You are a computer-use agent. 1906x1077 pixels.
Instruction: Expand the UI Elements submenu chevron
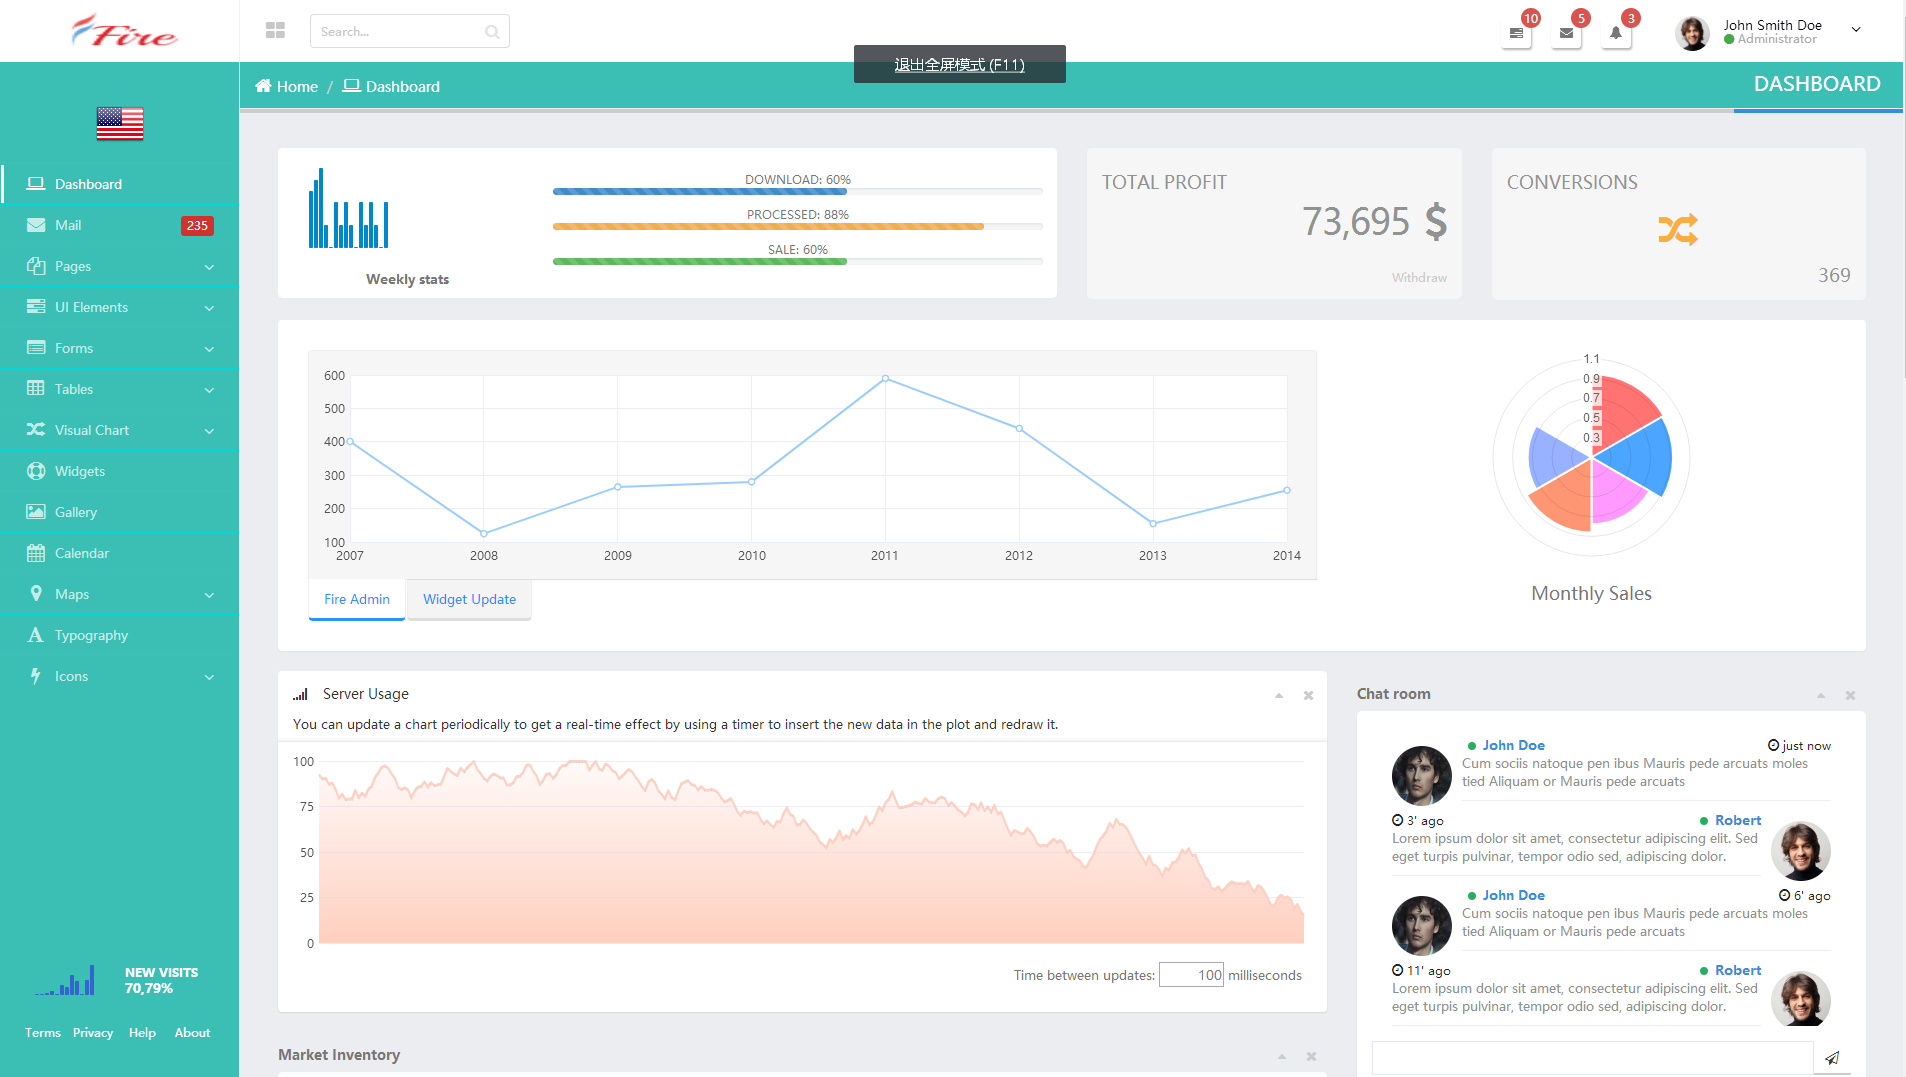tap(209, 308)
